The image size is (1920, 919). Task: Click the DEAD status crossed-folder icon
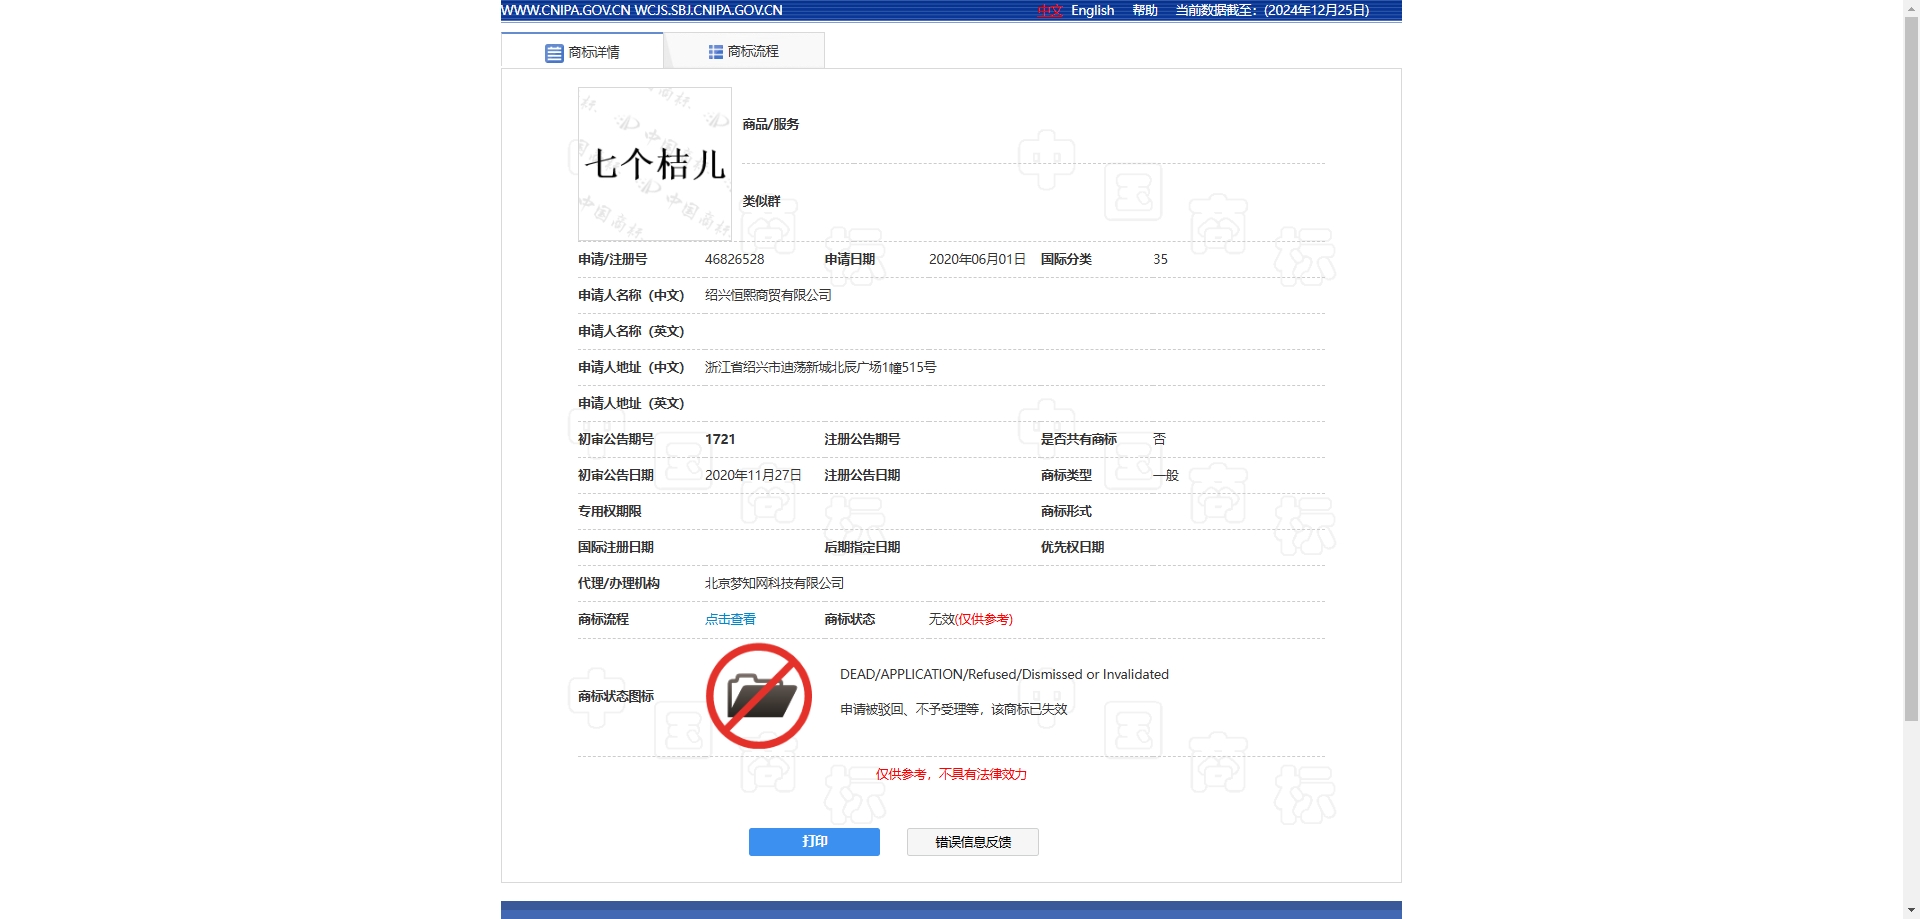(x=759, y=695)
